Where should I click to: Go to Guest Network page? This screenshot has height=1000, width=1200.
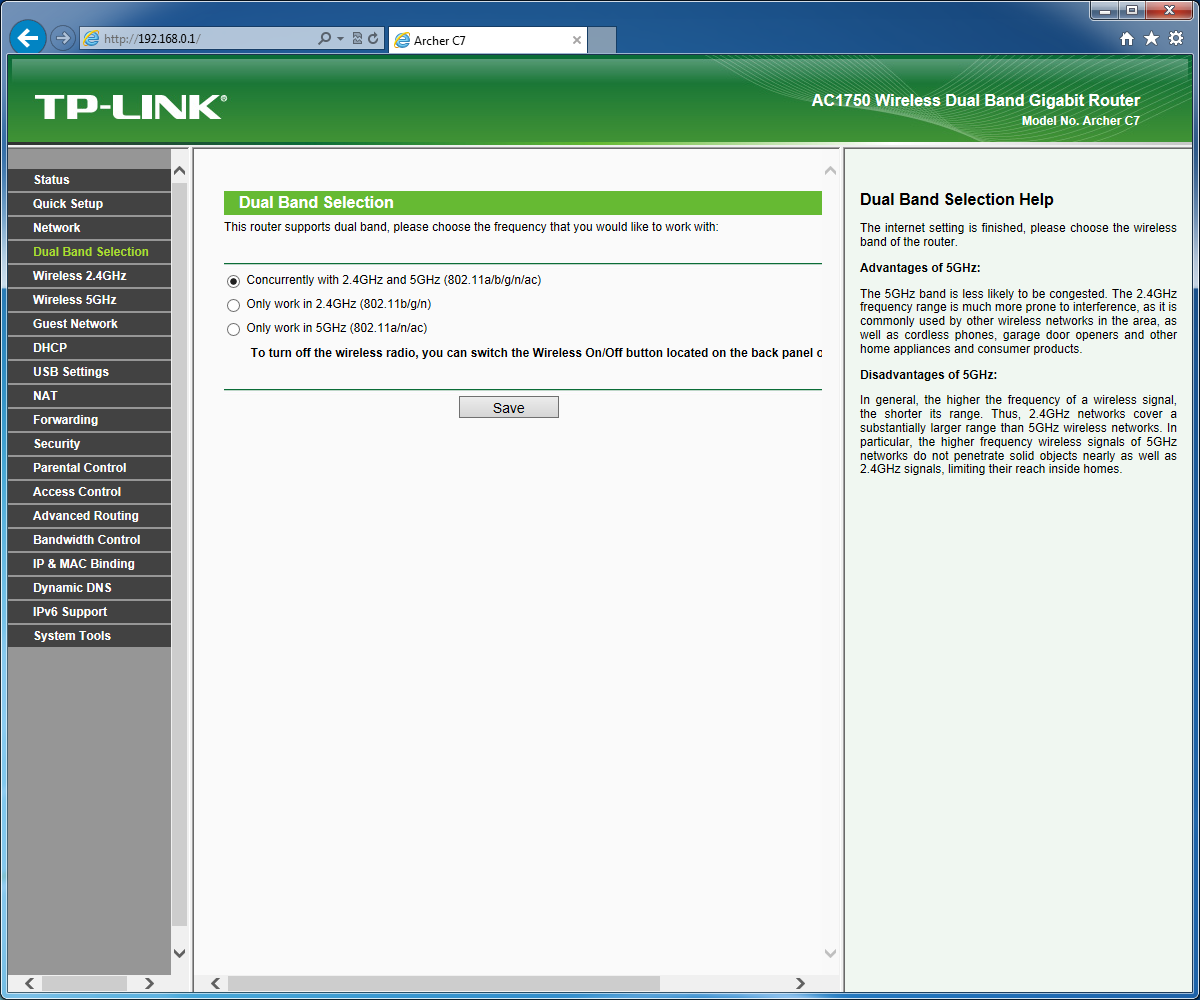coord(89,324)
